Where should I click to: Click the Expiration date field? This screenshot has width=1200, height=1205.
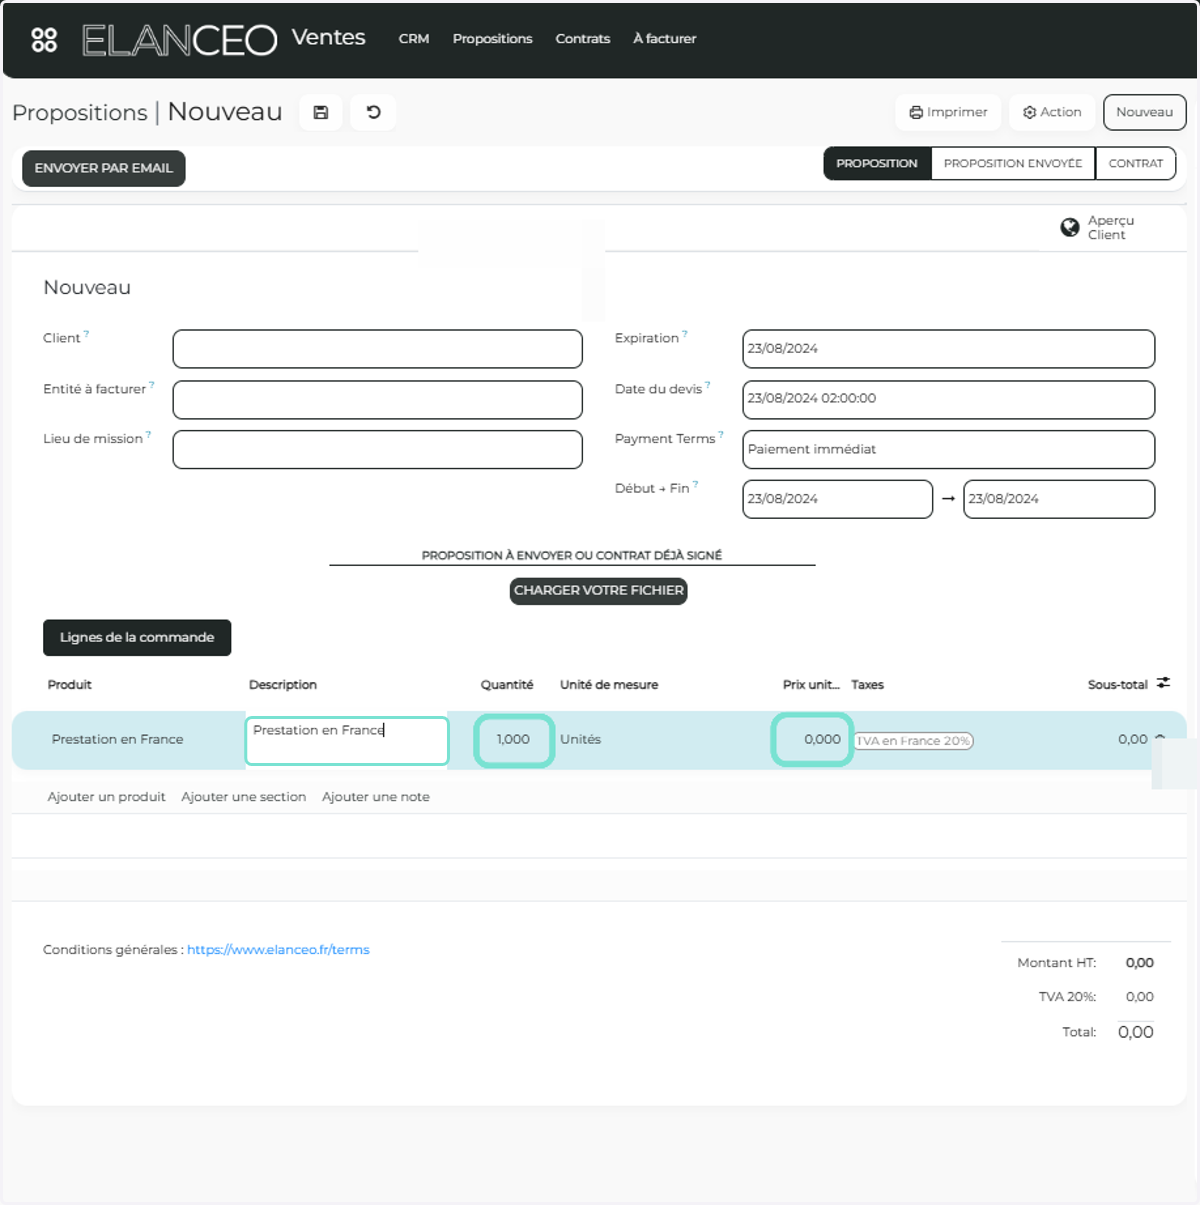click(948, 349)
